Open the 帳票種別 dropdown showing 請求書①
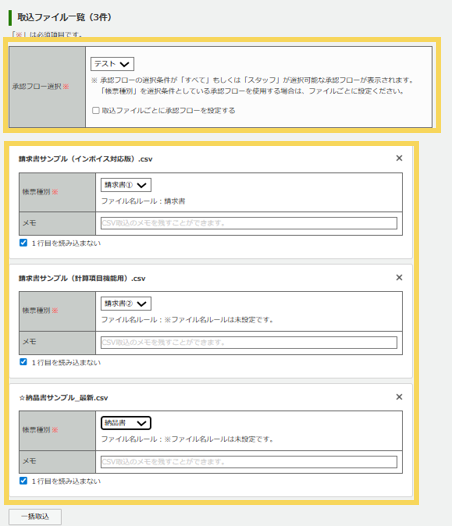452x526 pixels. coord(126,185)
